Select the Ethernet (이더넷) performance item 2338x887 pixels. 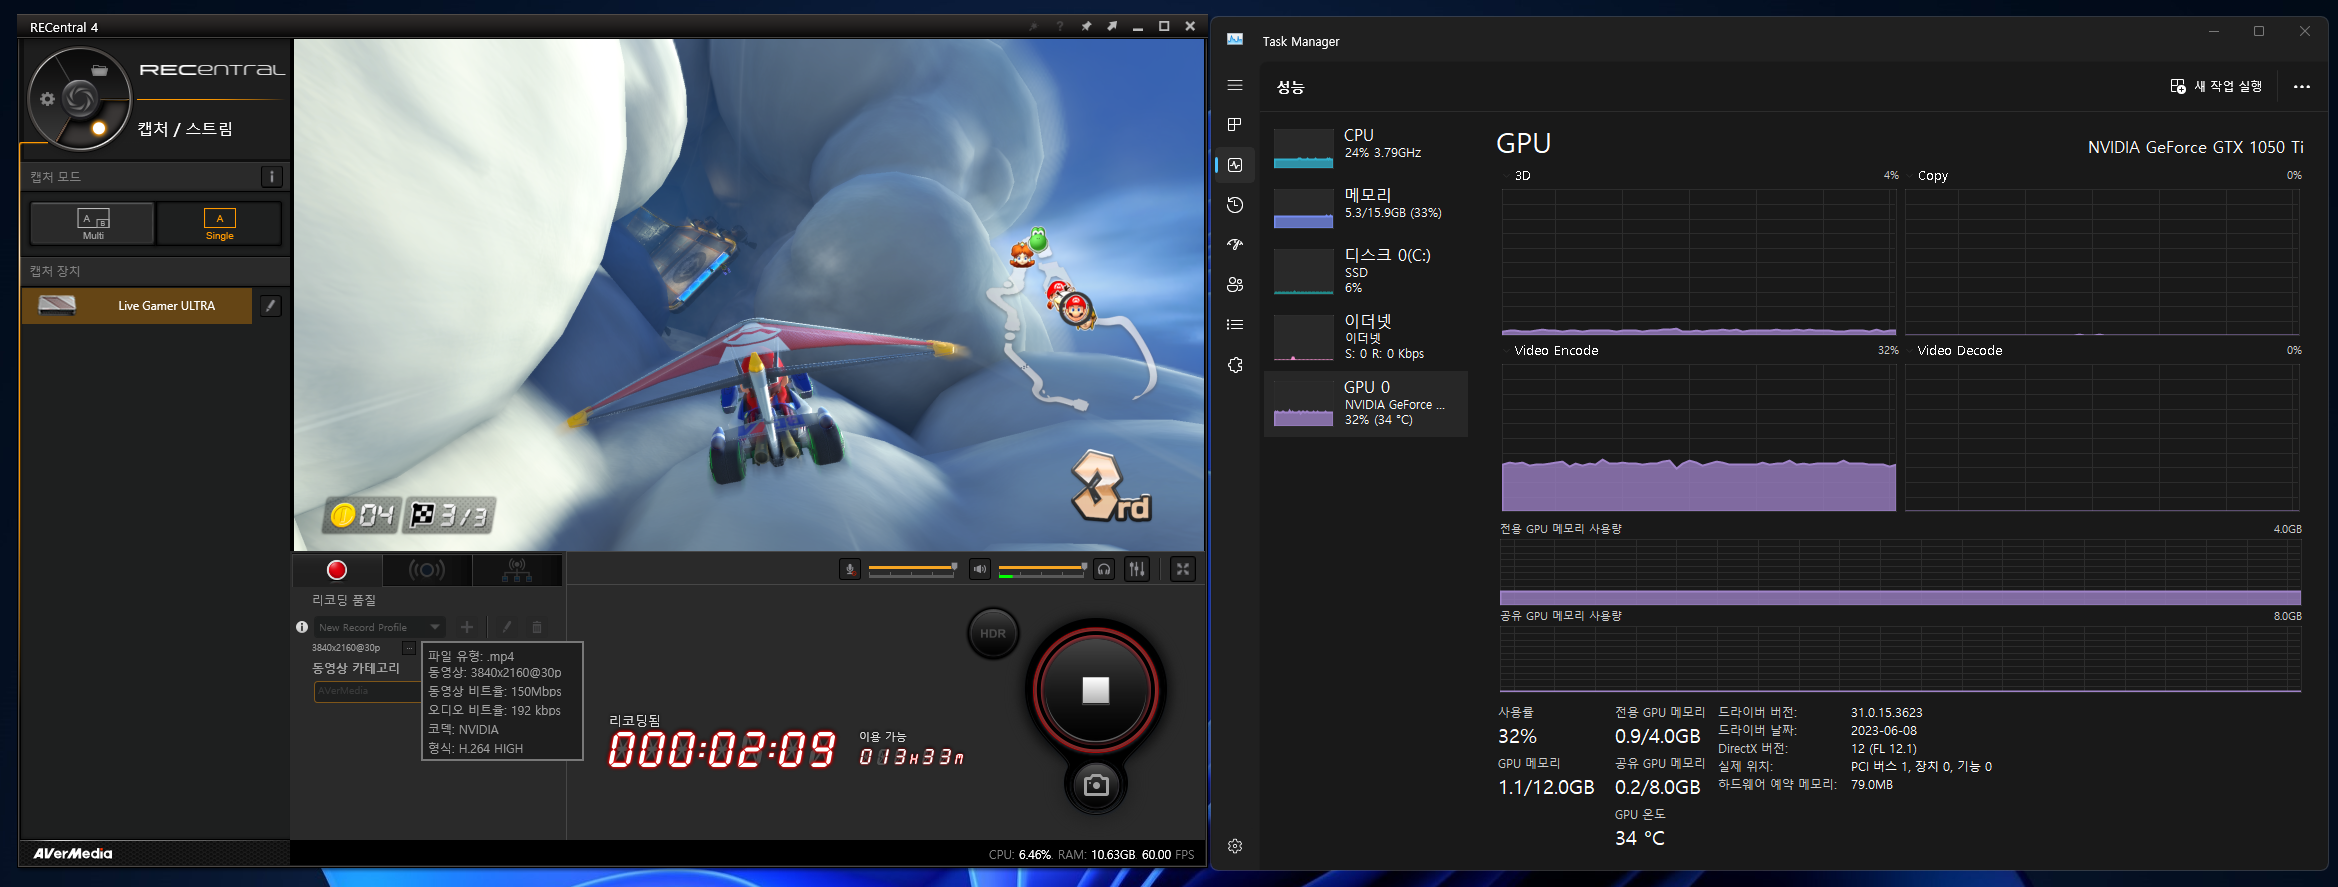1366,337
